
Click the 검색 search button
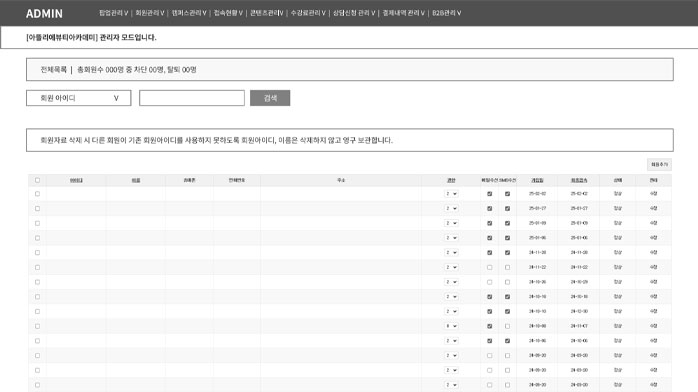(270, 98)
